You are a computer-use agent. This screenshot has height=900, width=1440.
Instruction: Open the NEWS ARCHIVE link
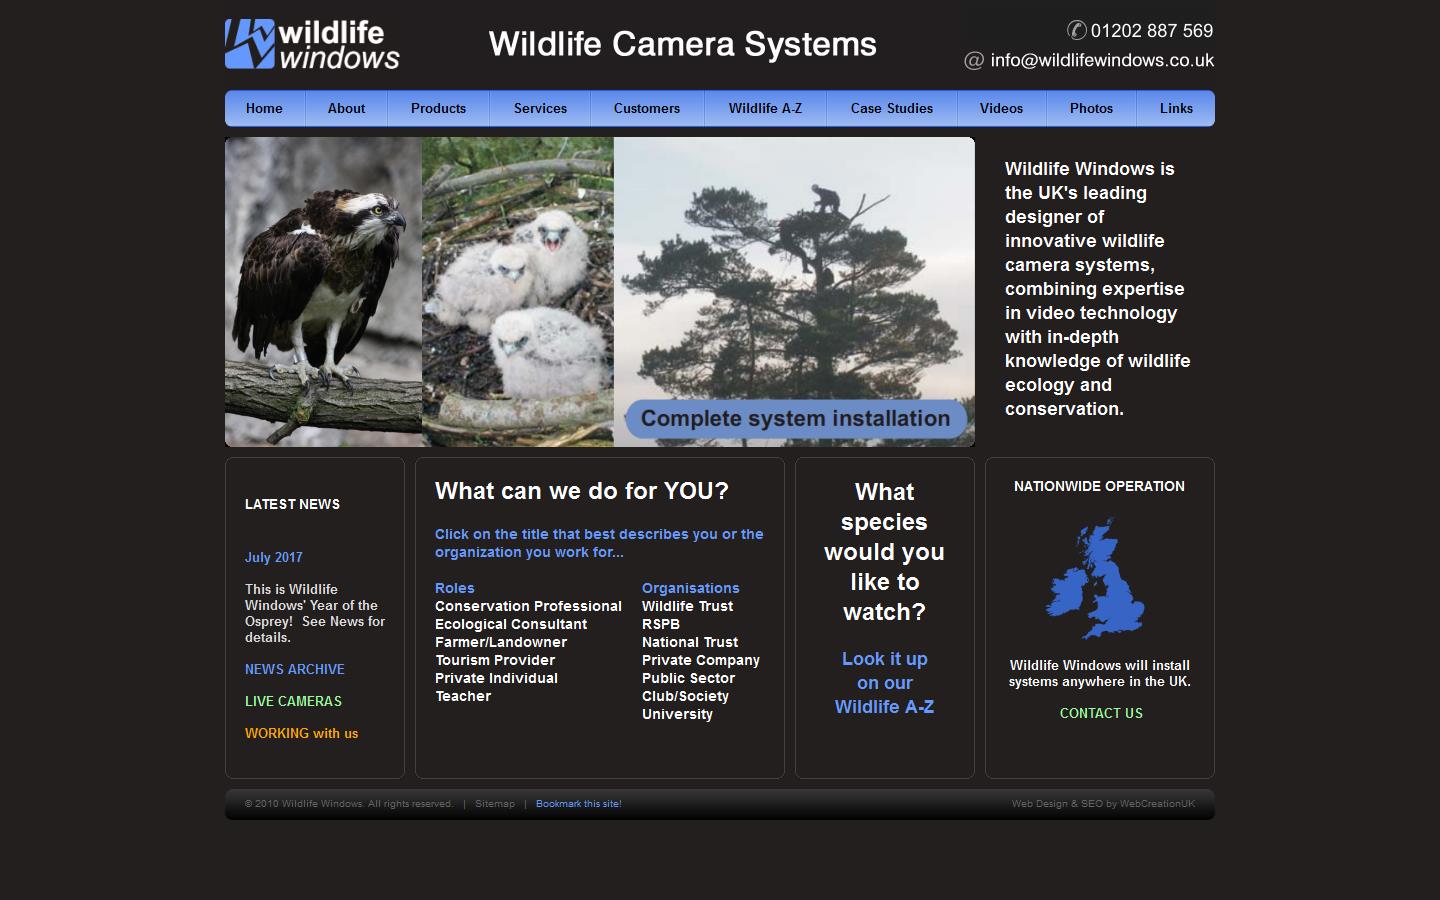[x=294, y=669]
